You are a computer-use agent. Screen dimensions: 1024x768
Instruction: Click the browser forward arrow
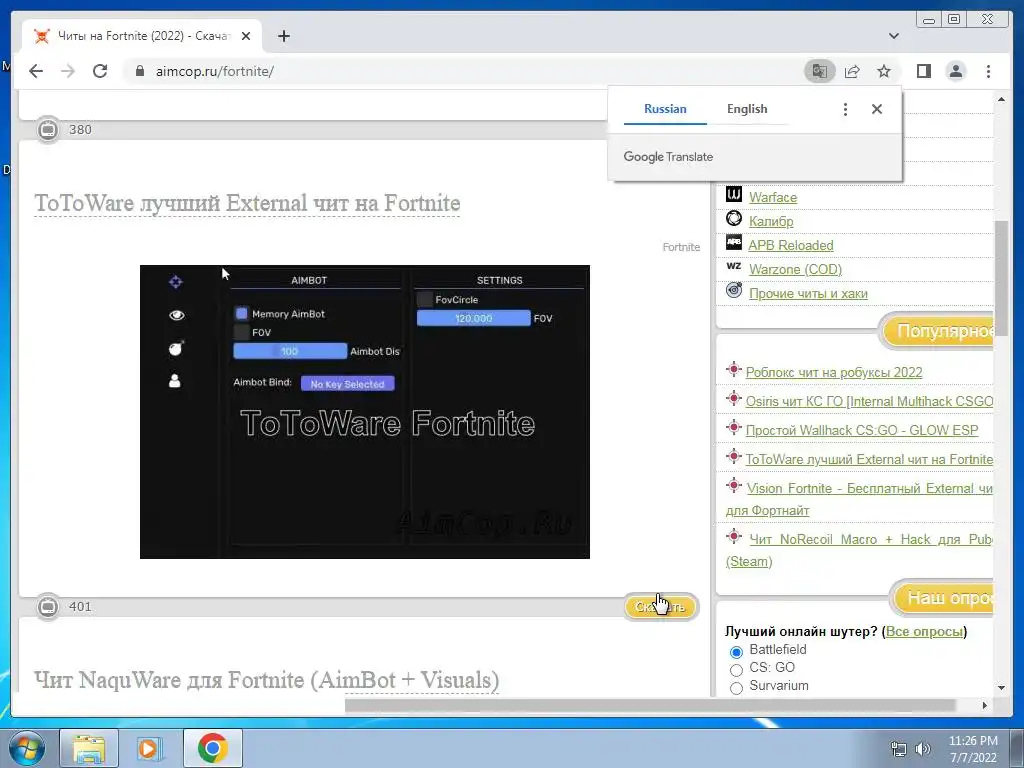click(x=68, y=71)
